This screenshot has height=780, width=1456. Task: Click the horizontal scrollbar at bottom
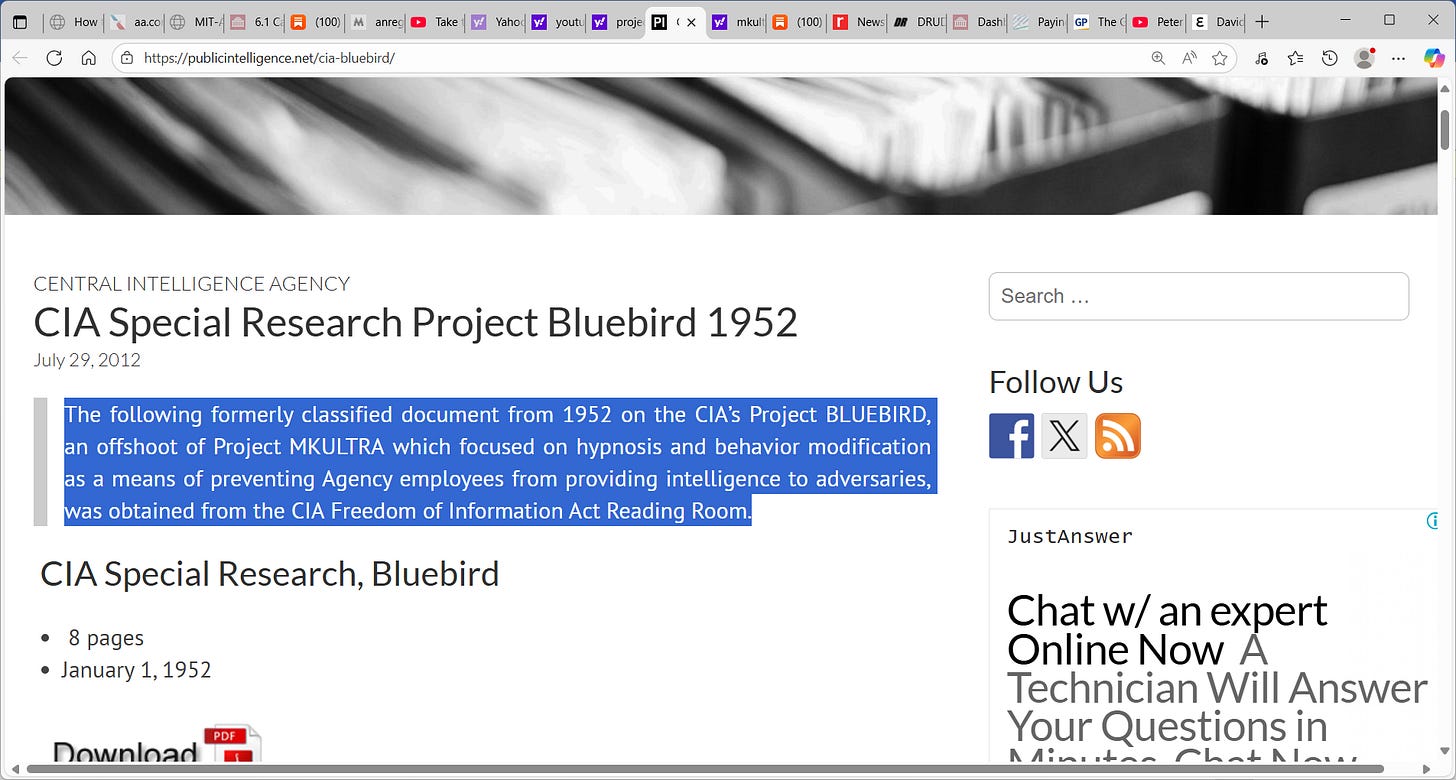705,770
